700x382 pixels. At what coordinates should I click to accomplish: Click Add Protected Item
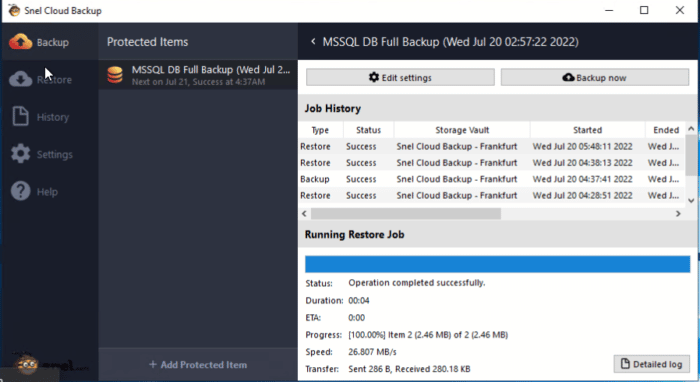pos(198,365)
